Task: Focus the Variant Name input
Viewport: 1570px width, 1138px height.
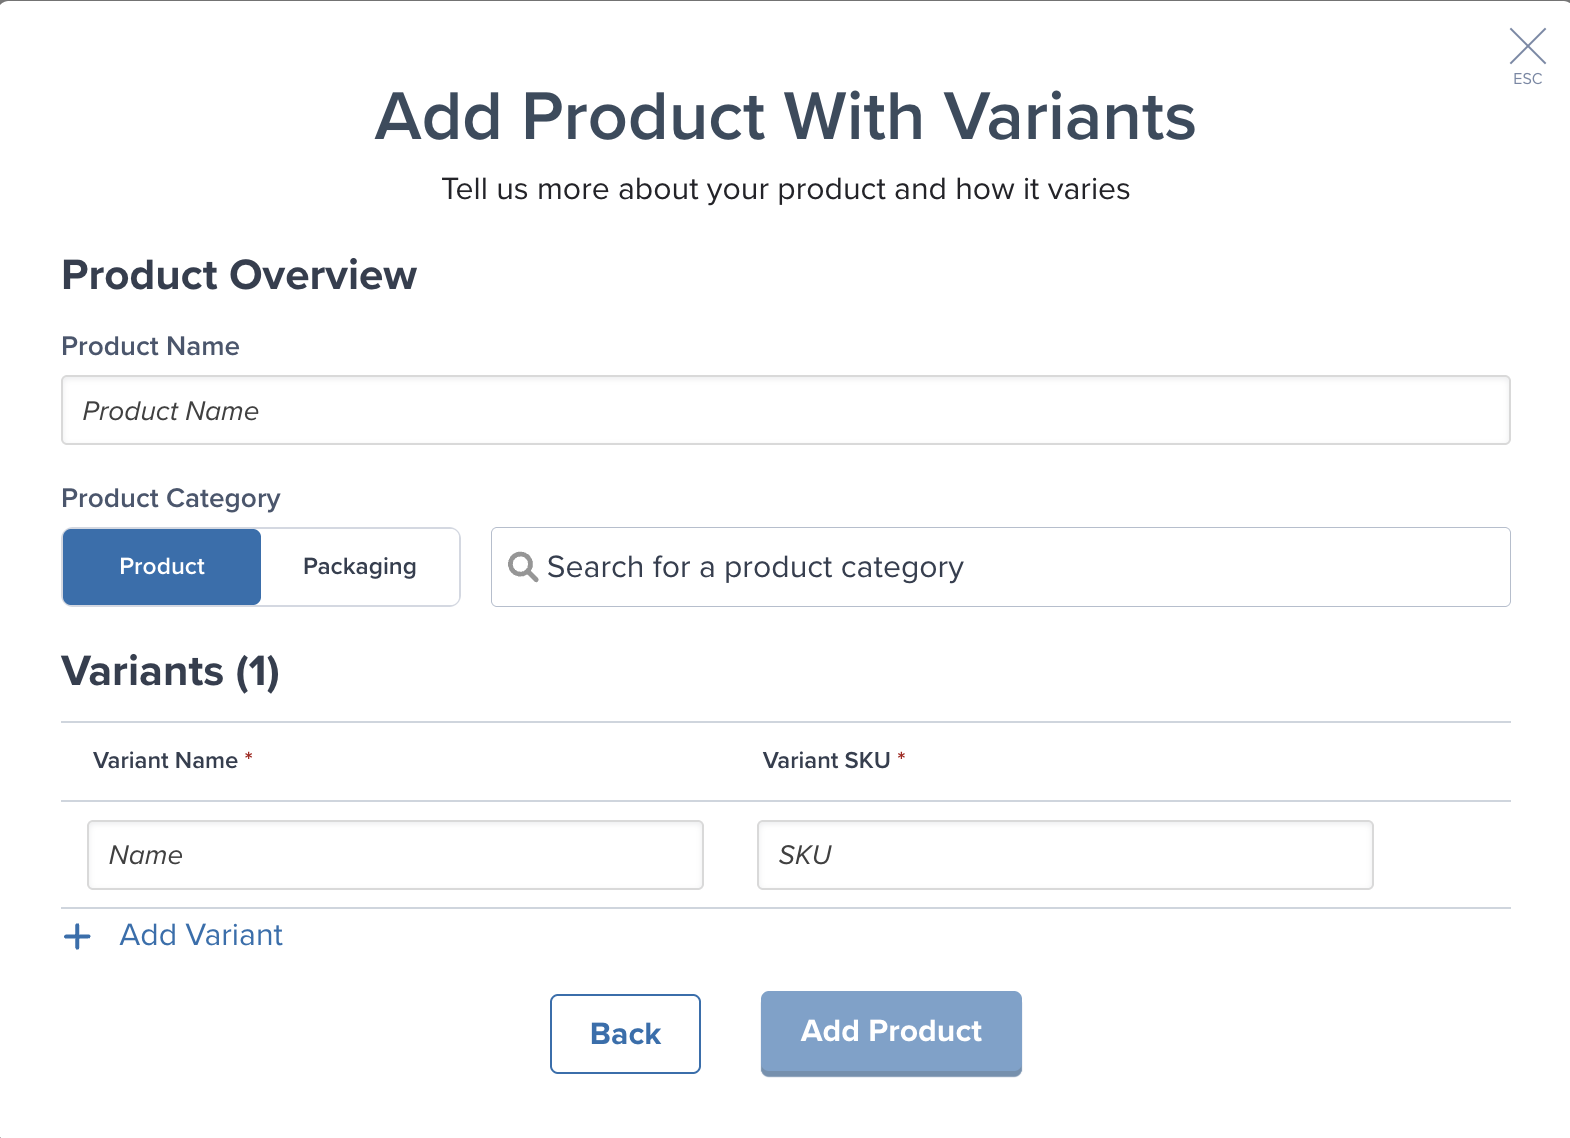Action: pos(395,855)
